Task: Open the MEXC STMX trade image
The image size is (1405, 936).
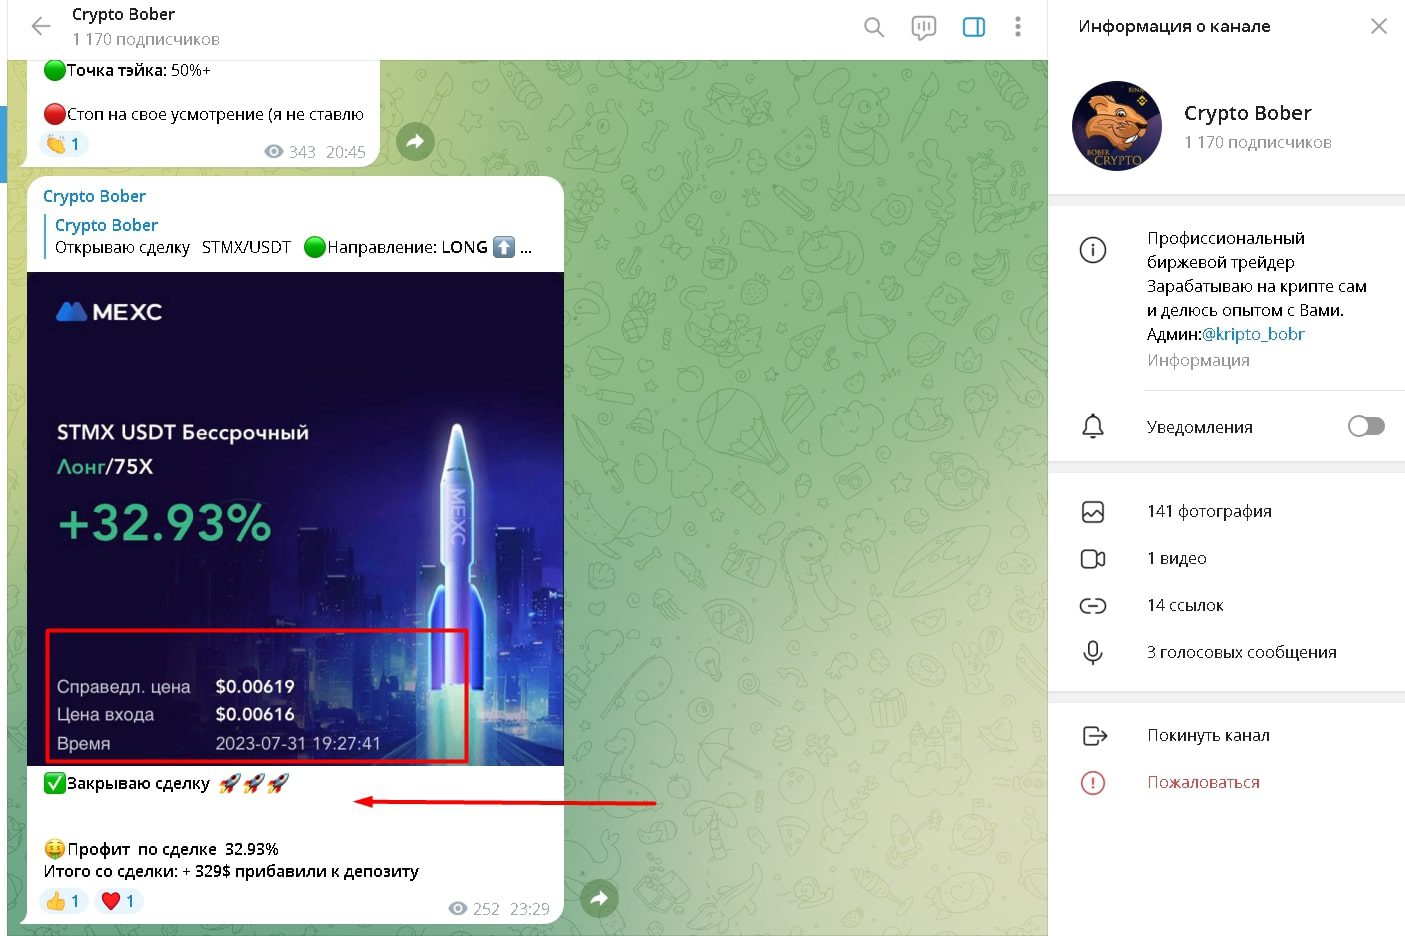Action: coord(295,519)
